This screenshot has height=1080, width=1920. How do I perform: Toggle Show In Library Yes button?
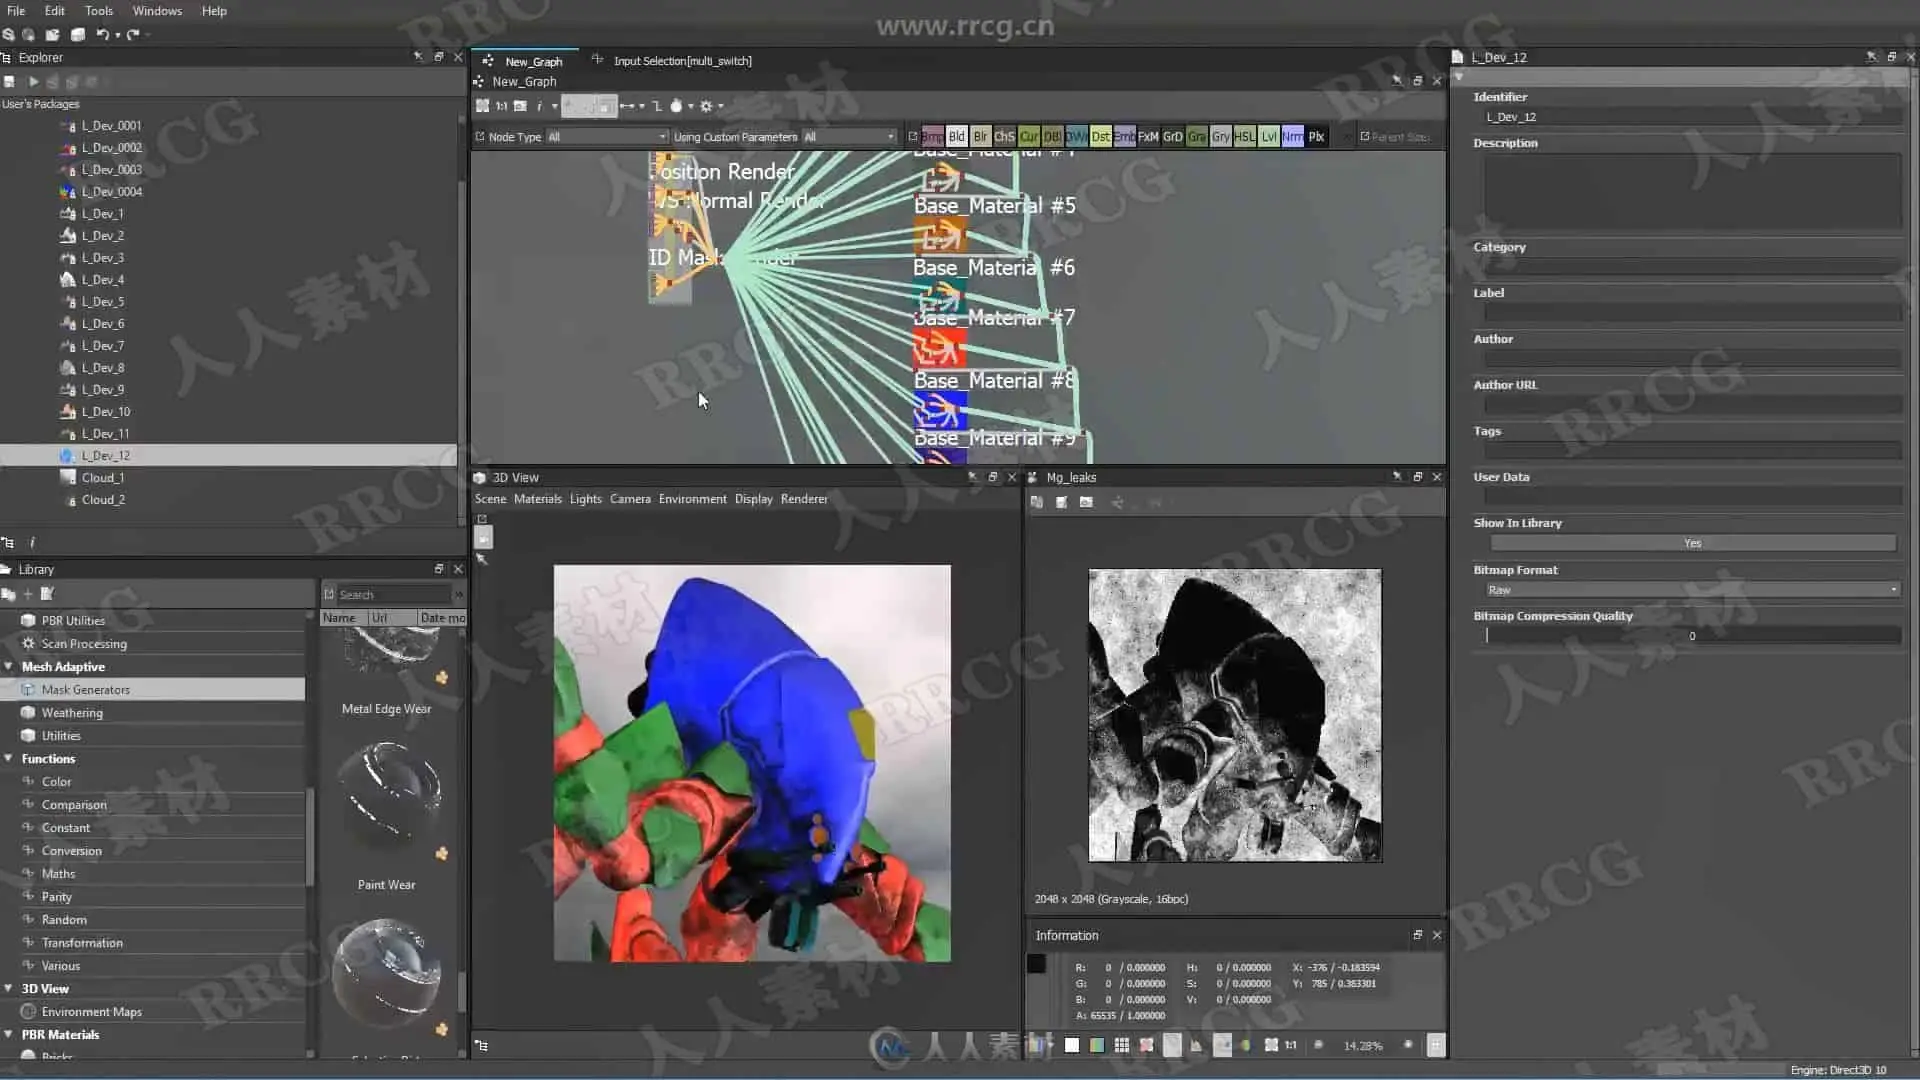point(1692,543)
